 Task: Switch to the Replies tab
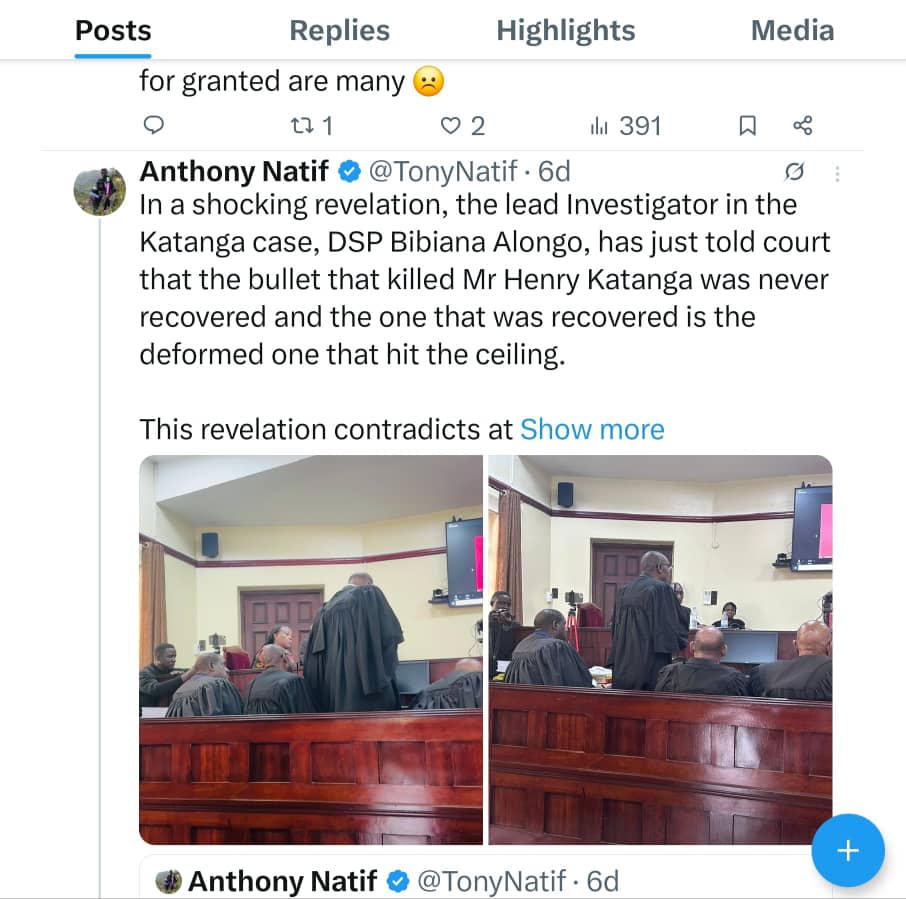click(x=339, y=31)
